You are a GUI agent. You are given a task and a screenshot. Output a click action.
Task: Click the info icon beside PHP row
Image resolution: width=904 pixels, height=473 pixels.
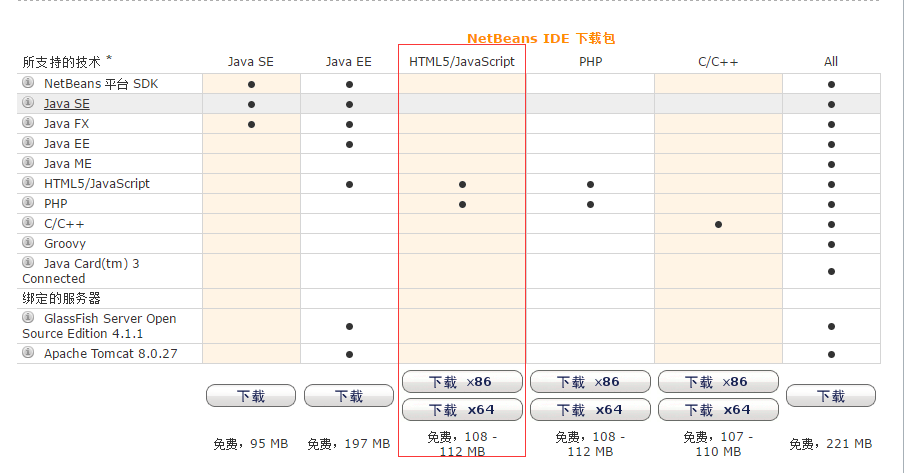pyautogui.click(x=28, y=202)
